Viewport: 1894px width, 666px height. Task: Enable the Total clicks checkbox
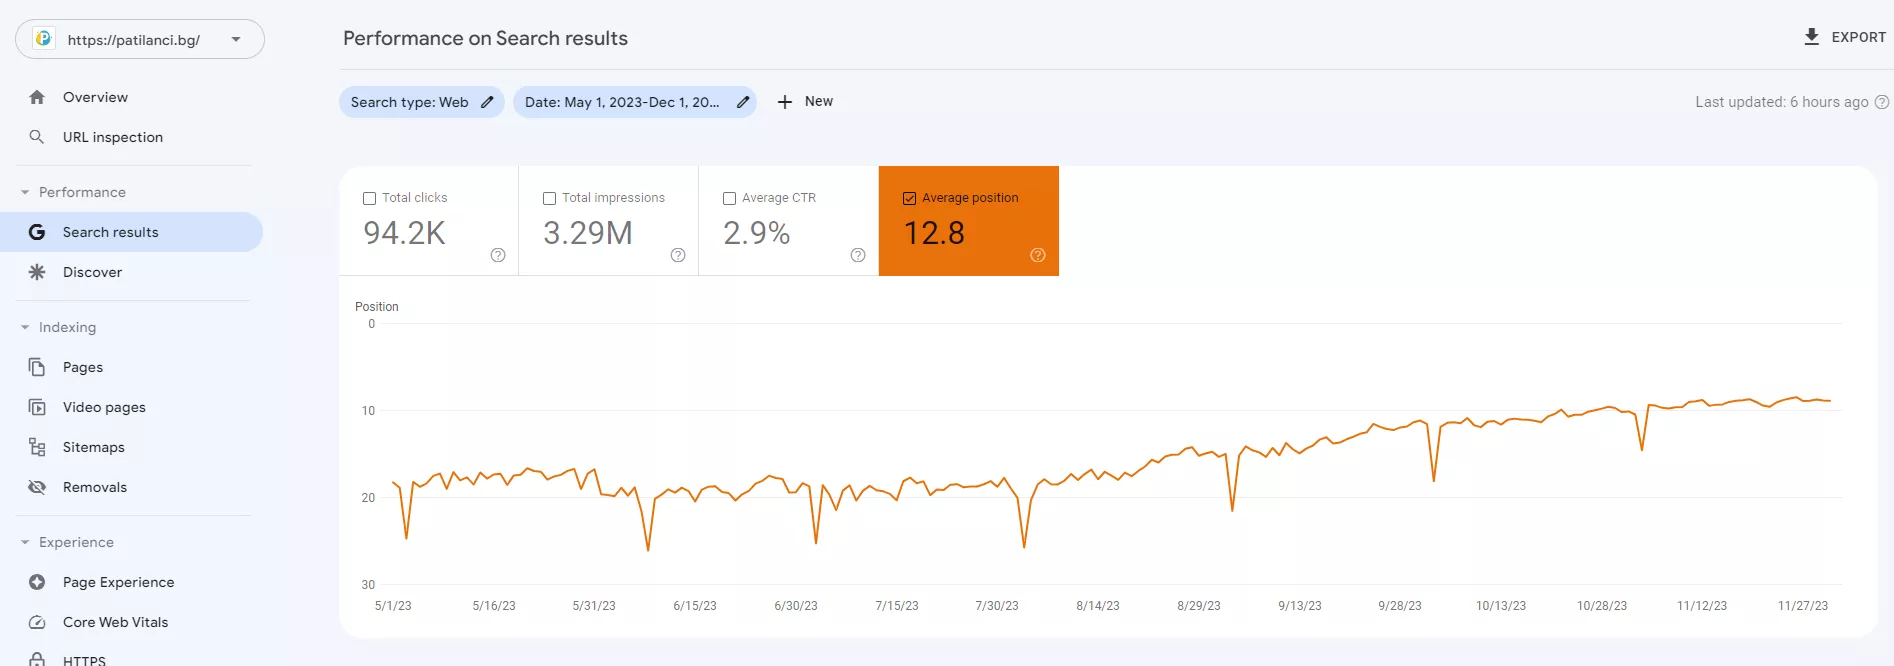[x=369, y=198]
